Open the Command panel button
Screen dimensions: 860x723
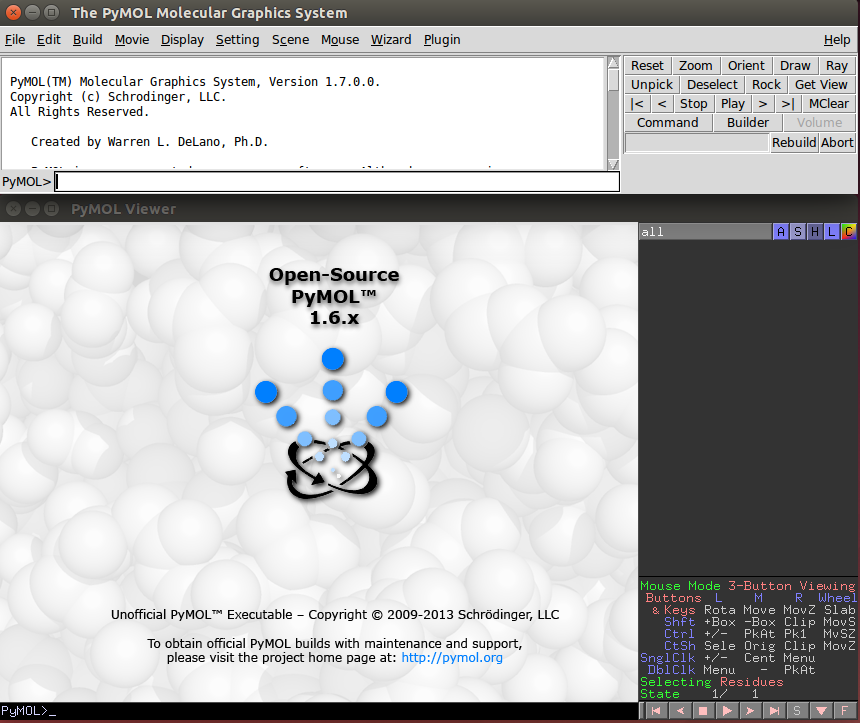668,122
